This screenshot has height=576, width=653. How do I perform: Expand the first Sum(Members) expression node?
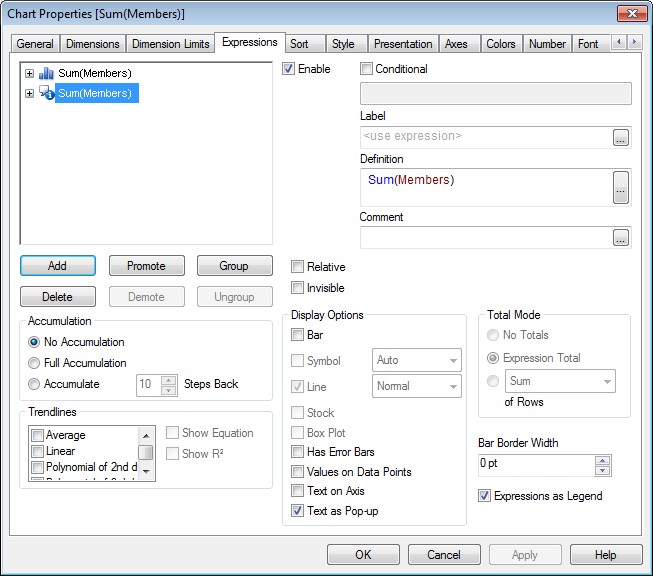click(29, 74)
